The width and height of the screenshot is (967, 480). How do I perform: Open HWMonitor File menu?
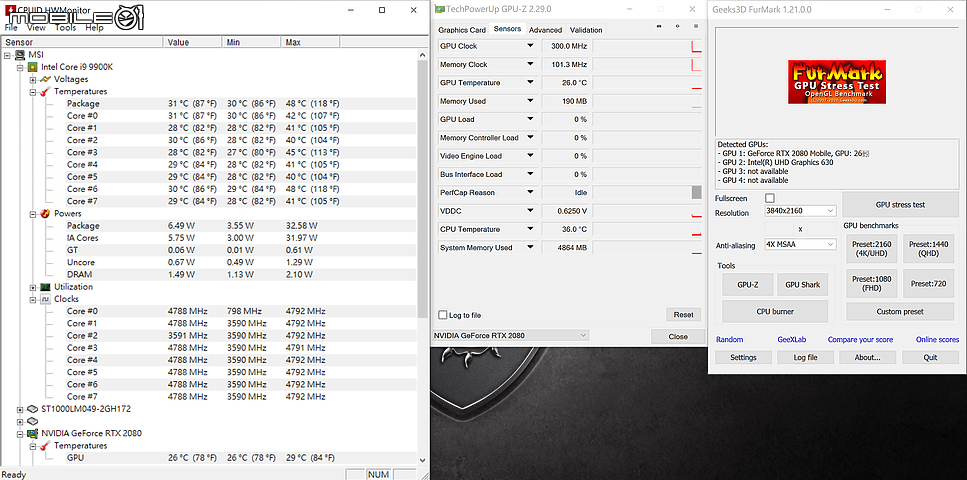[x=11, y=28]
